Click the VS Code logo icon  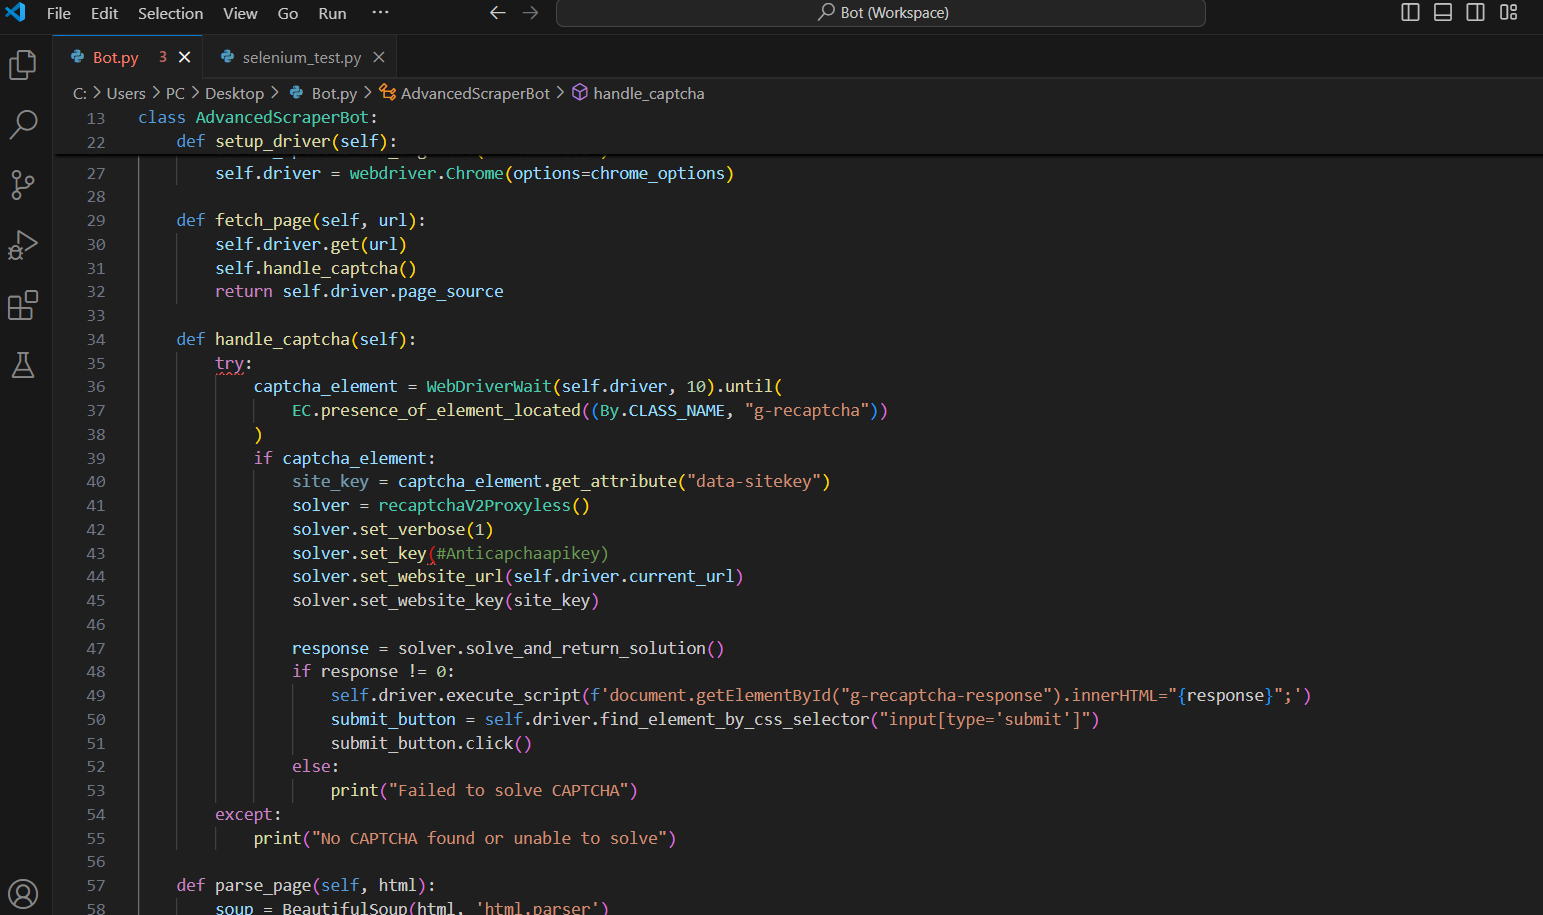16,13
